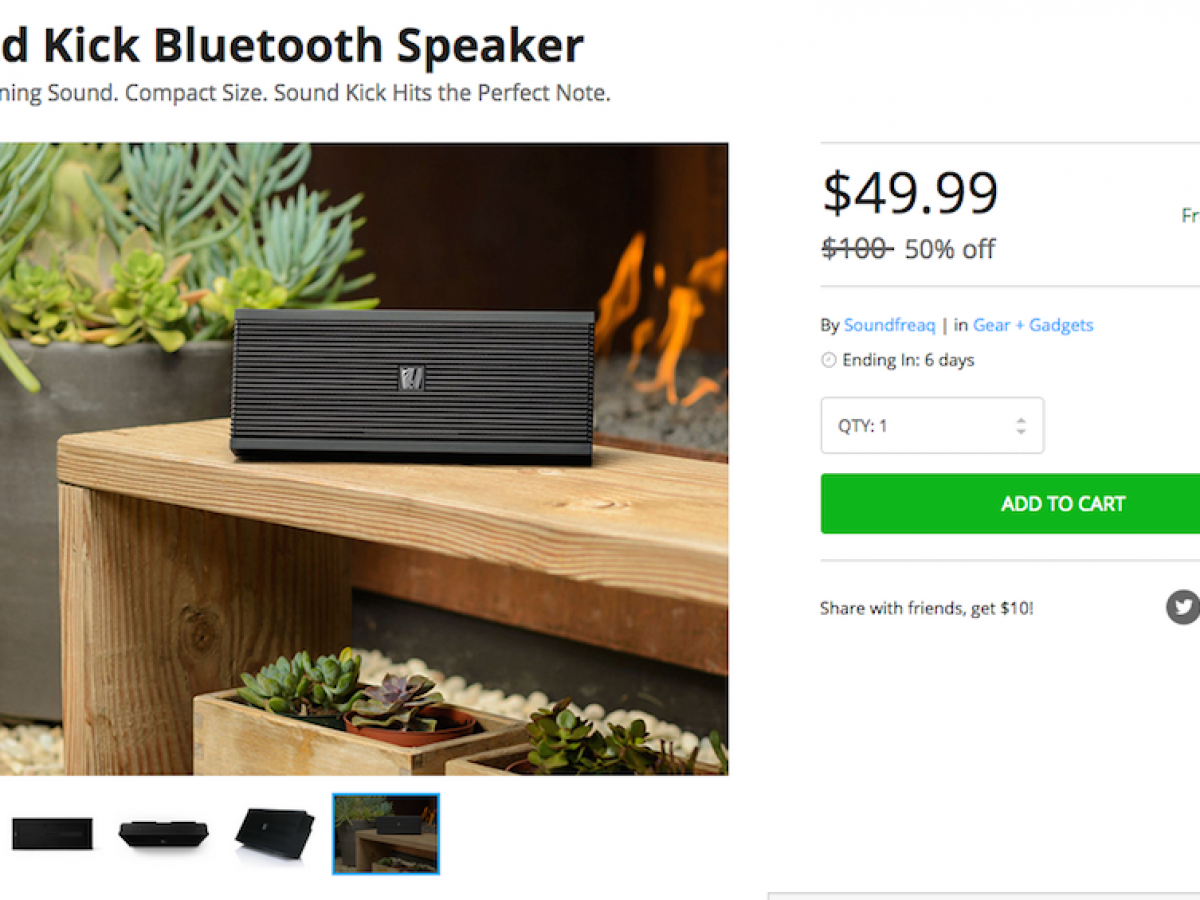Open the QTY quantity dropdown
The width and height of the screenshot is (1200, 900).
coord(932,425)
